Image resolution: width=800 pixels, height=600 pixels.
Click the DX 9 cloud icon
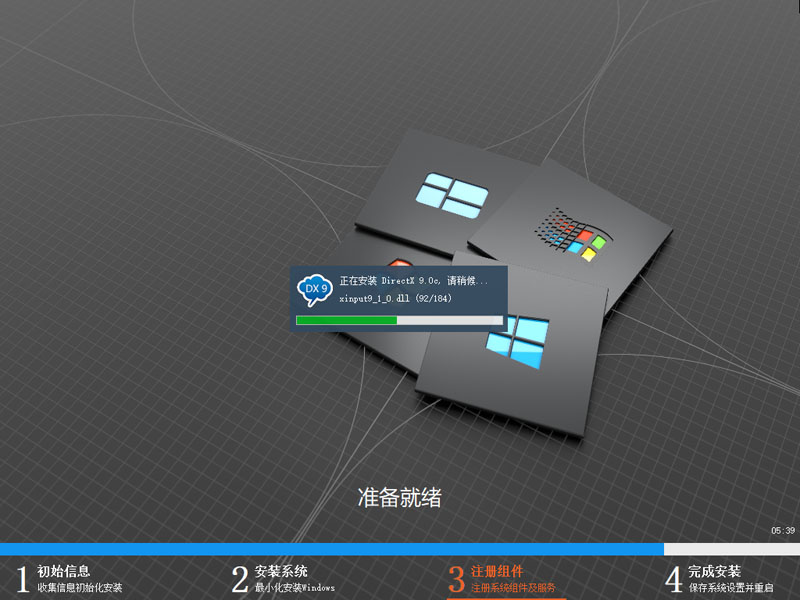pos(315,290)
